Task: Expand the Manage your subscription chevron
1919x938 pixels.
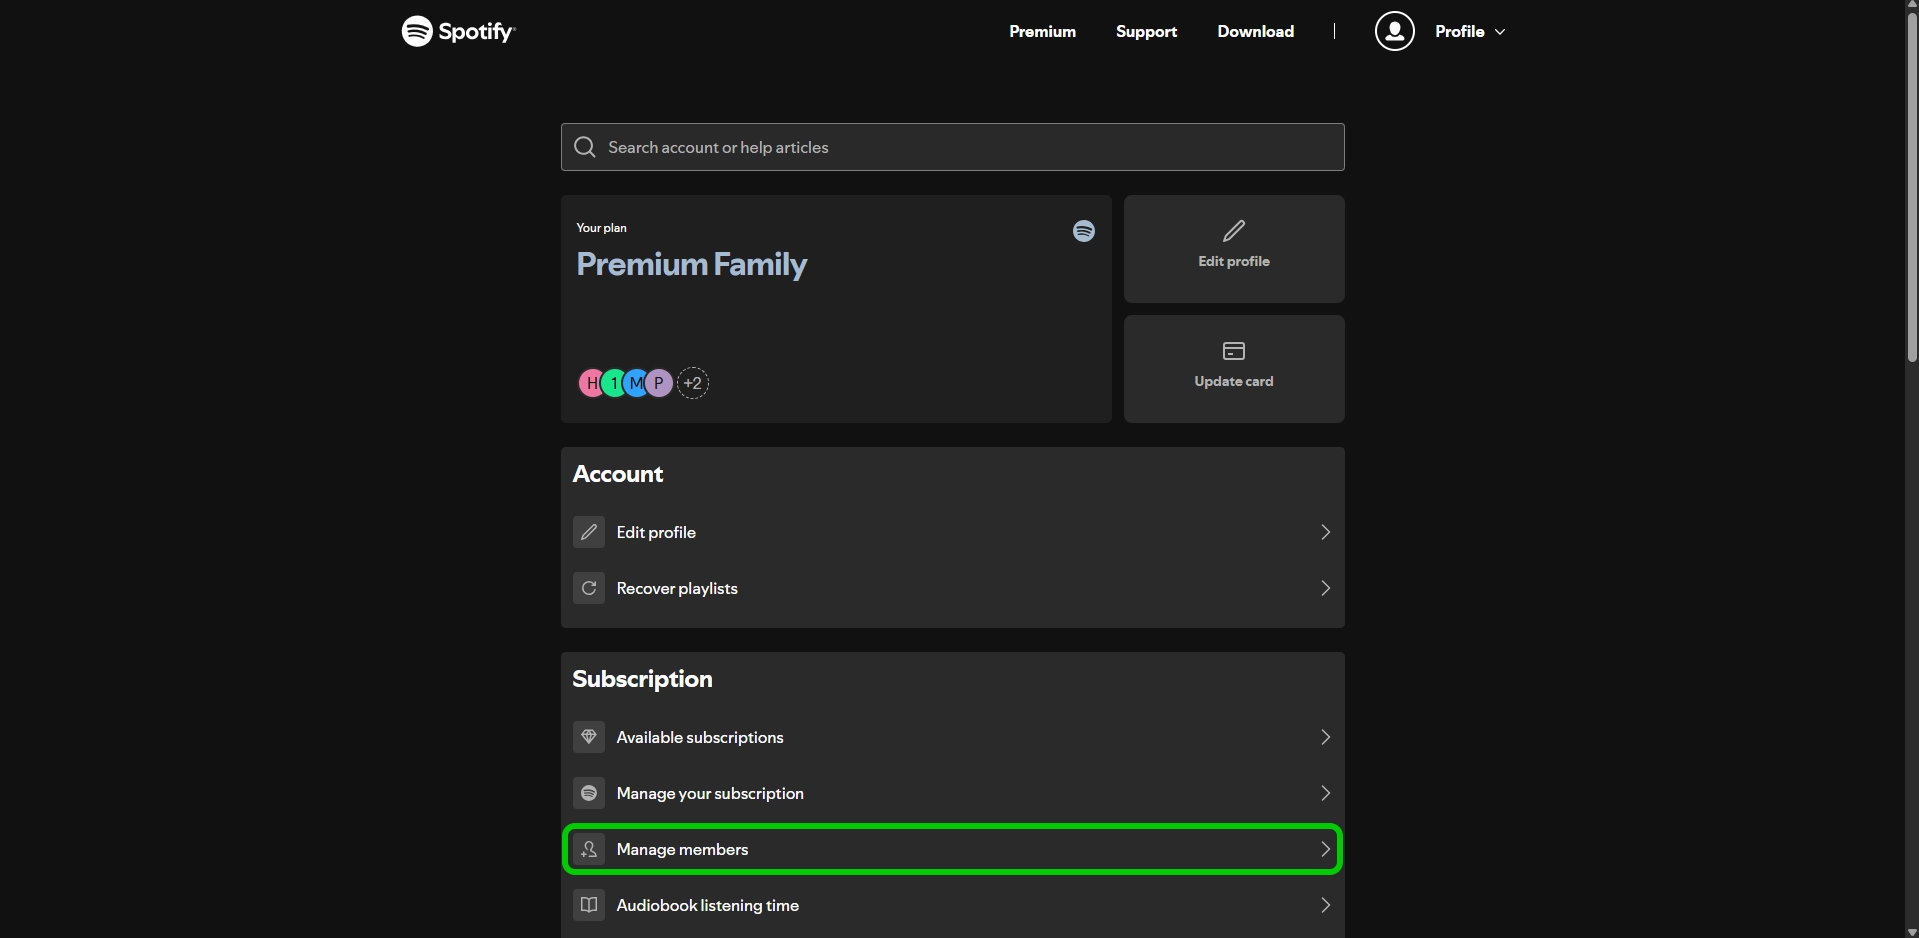Action: point(1325,793)
